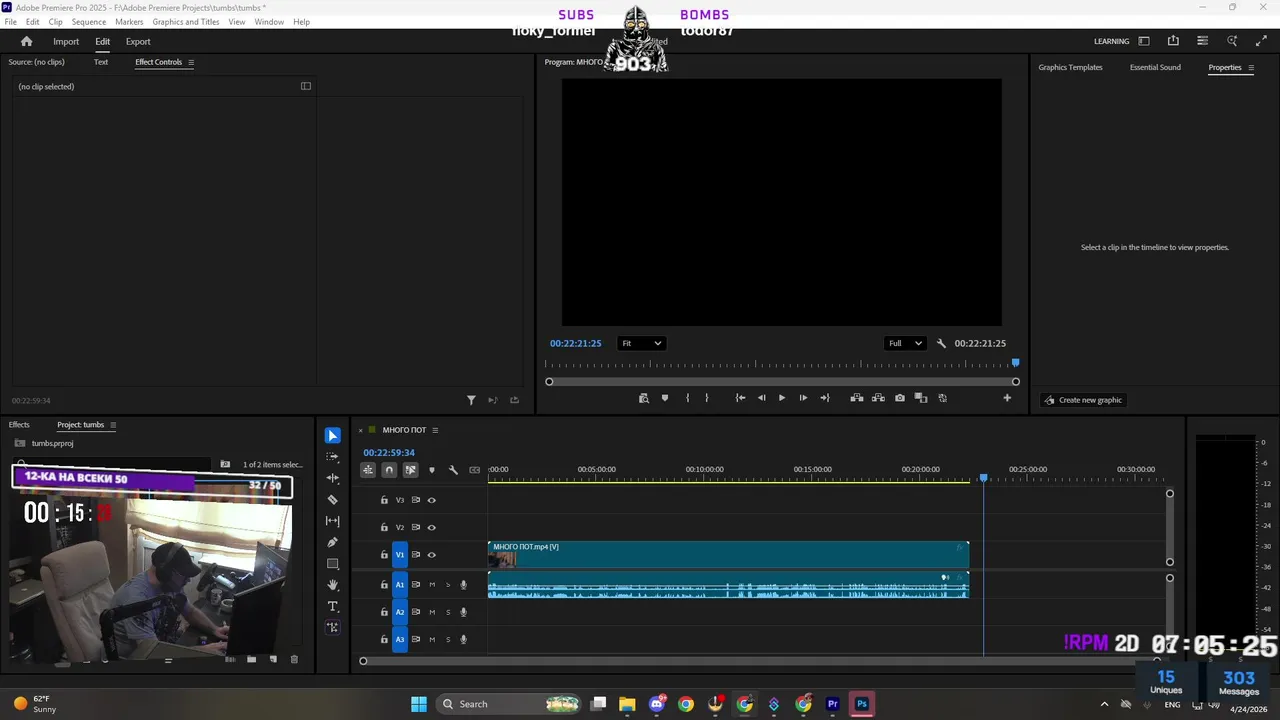1280x720 pixels.
Task: Open МНОГО ПОТ sequence panel menu
Action: click(x=435, y=430)
